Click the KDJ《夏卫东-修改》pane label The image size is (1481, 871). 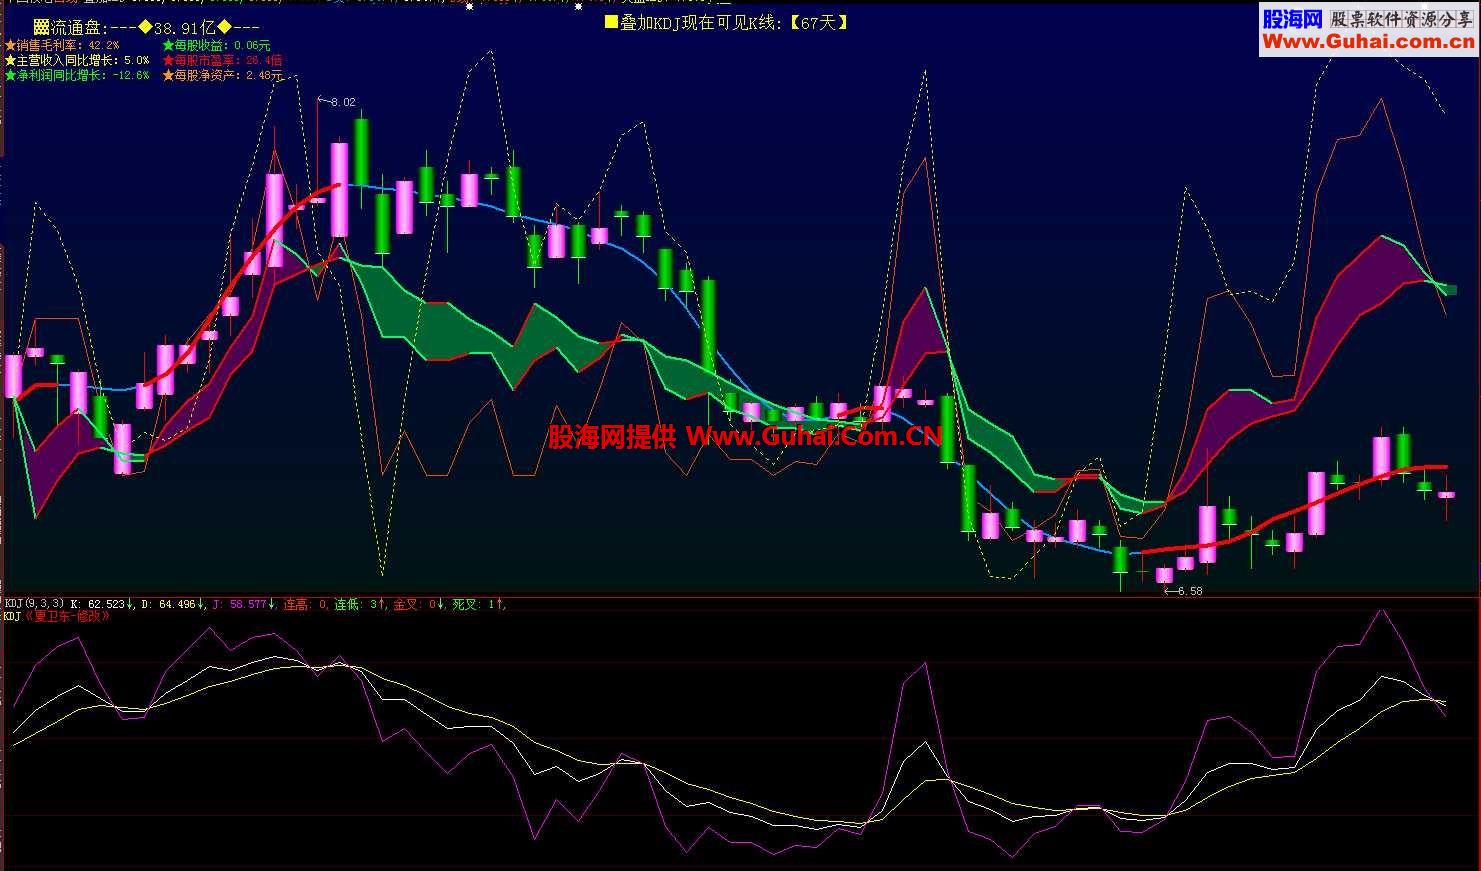click(x=55, y=617)
